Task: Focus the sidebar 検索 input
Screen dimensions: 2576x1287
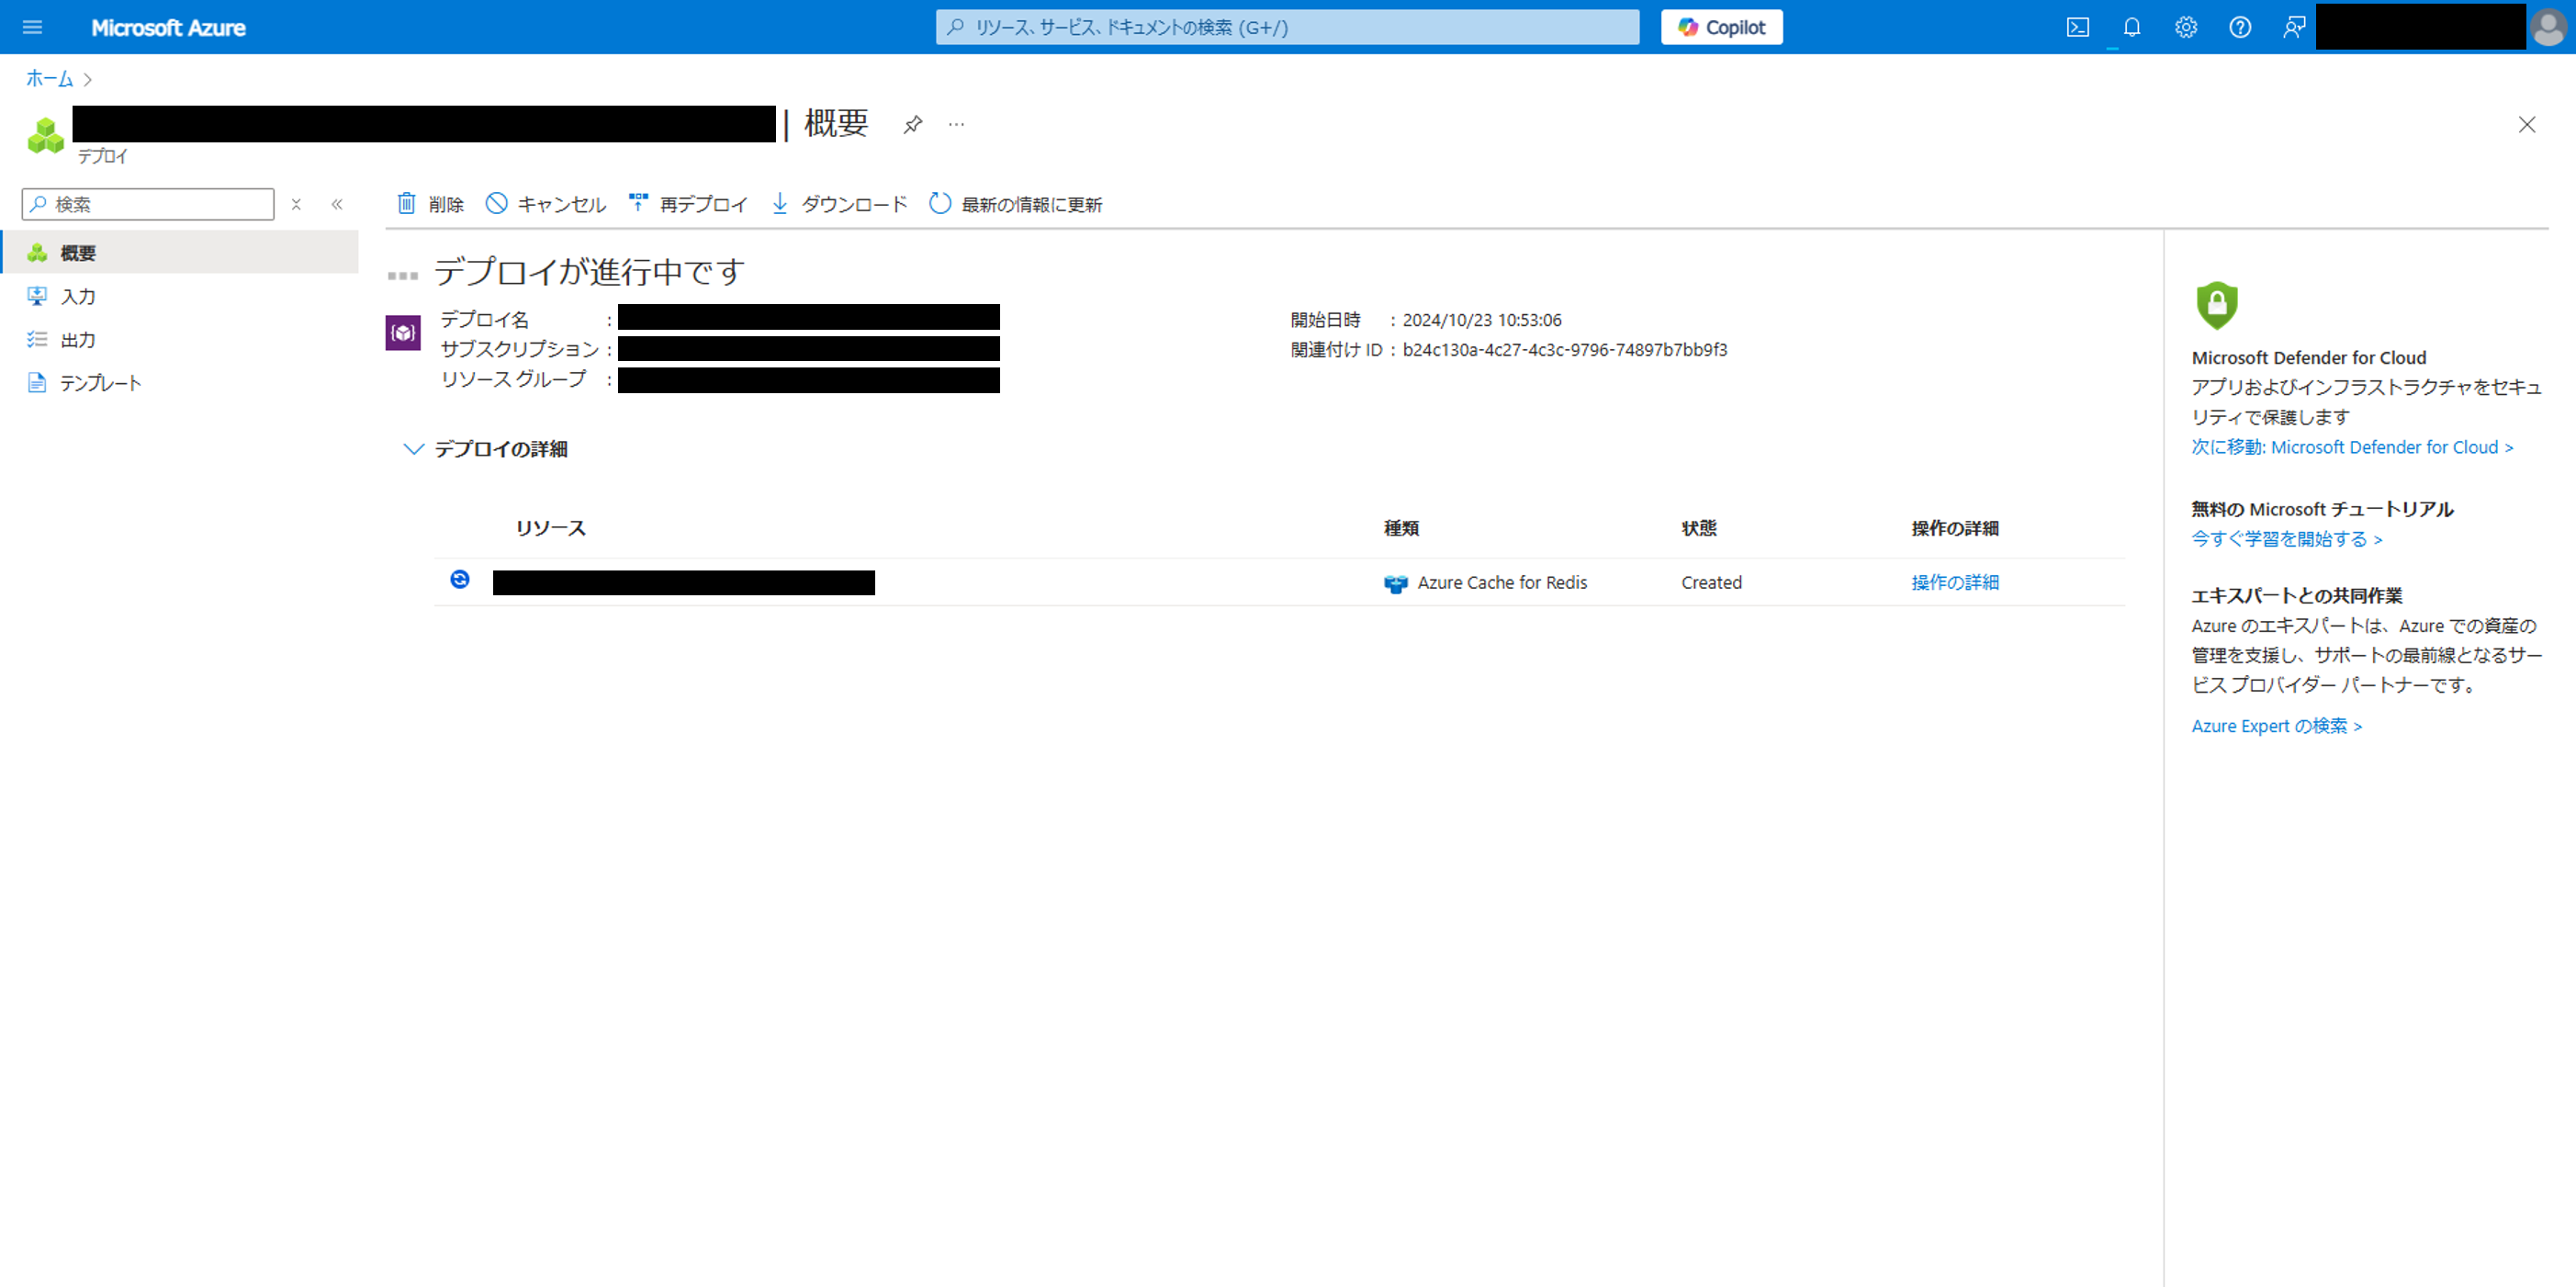Action: pyautogui.click(x=148, y=204)
